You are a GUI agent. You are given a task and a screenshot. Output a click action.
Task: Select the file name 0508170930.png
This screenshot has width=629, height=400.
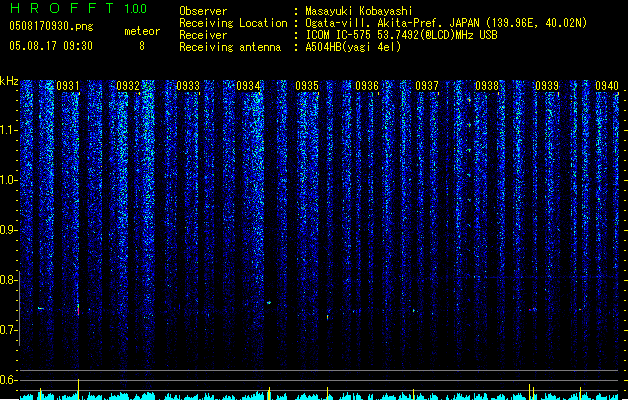pos(51,26)
